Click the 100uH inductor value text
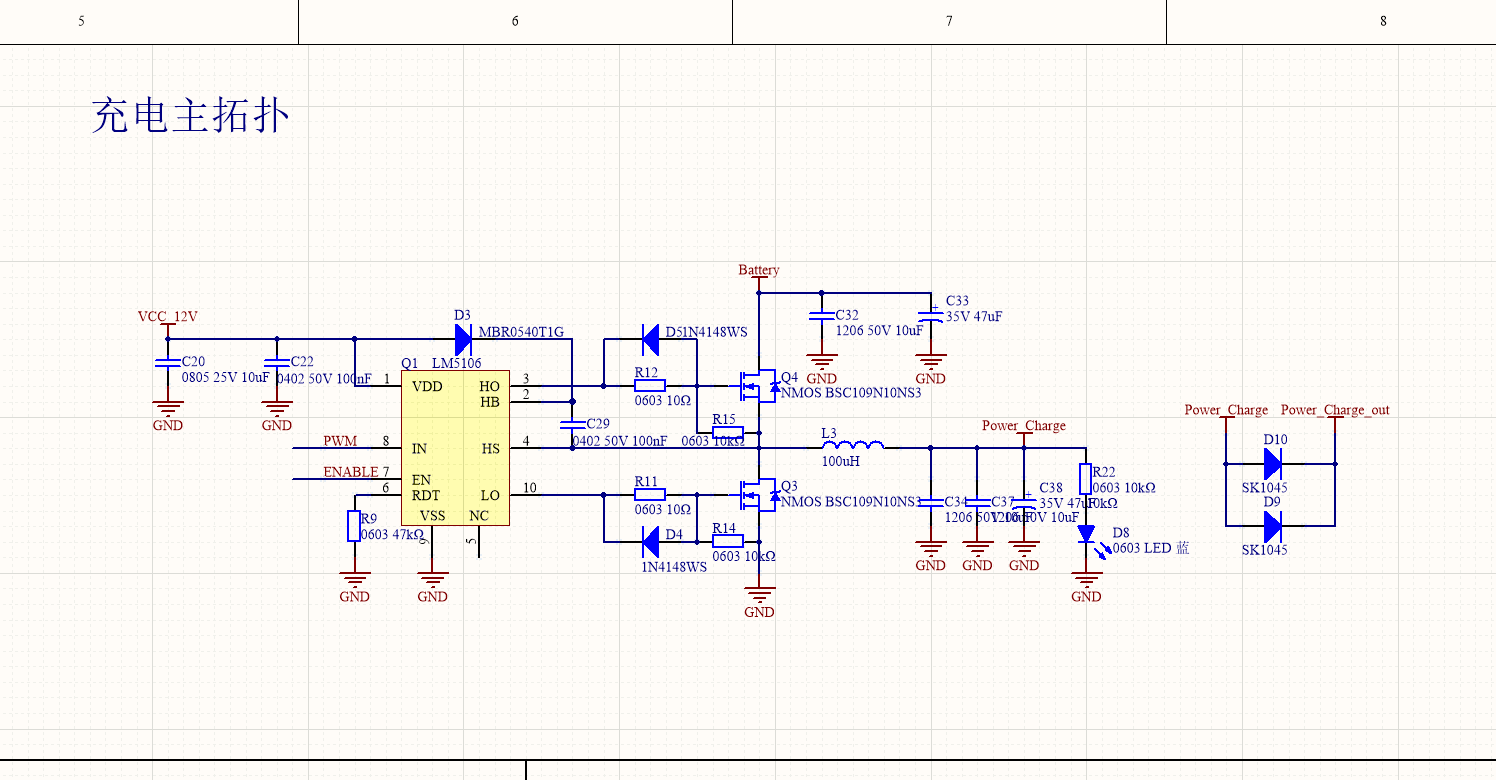This screenshot has width=1496, height=780. pyautogui.click(x=841, y=462)
